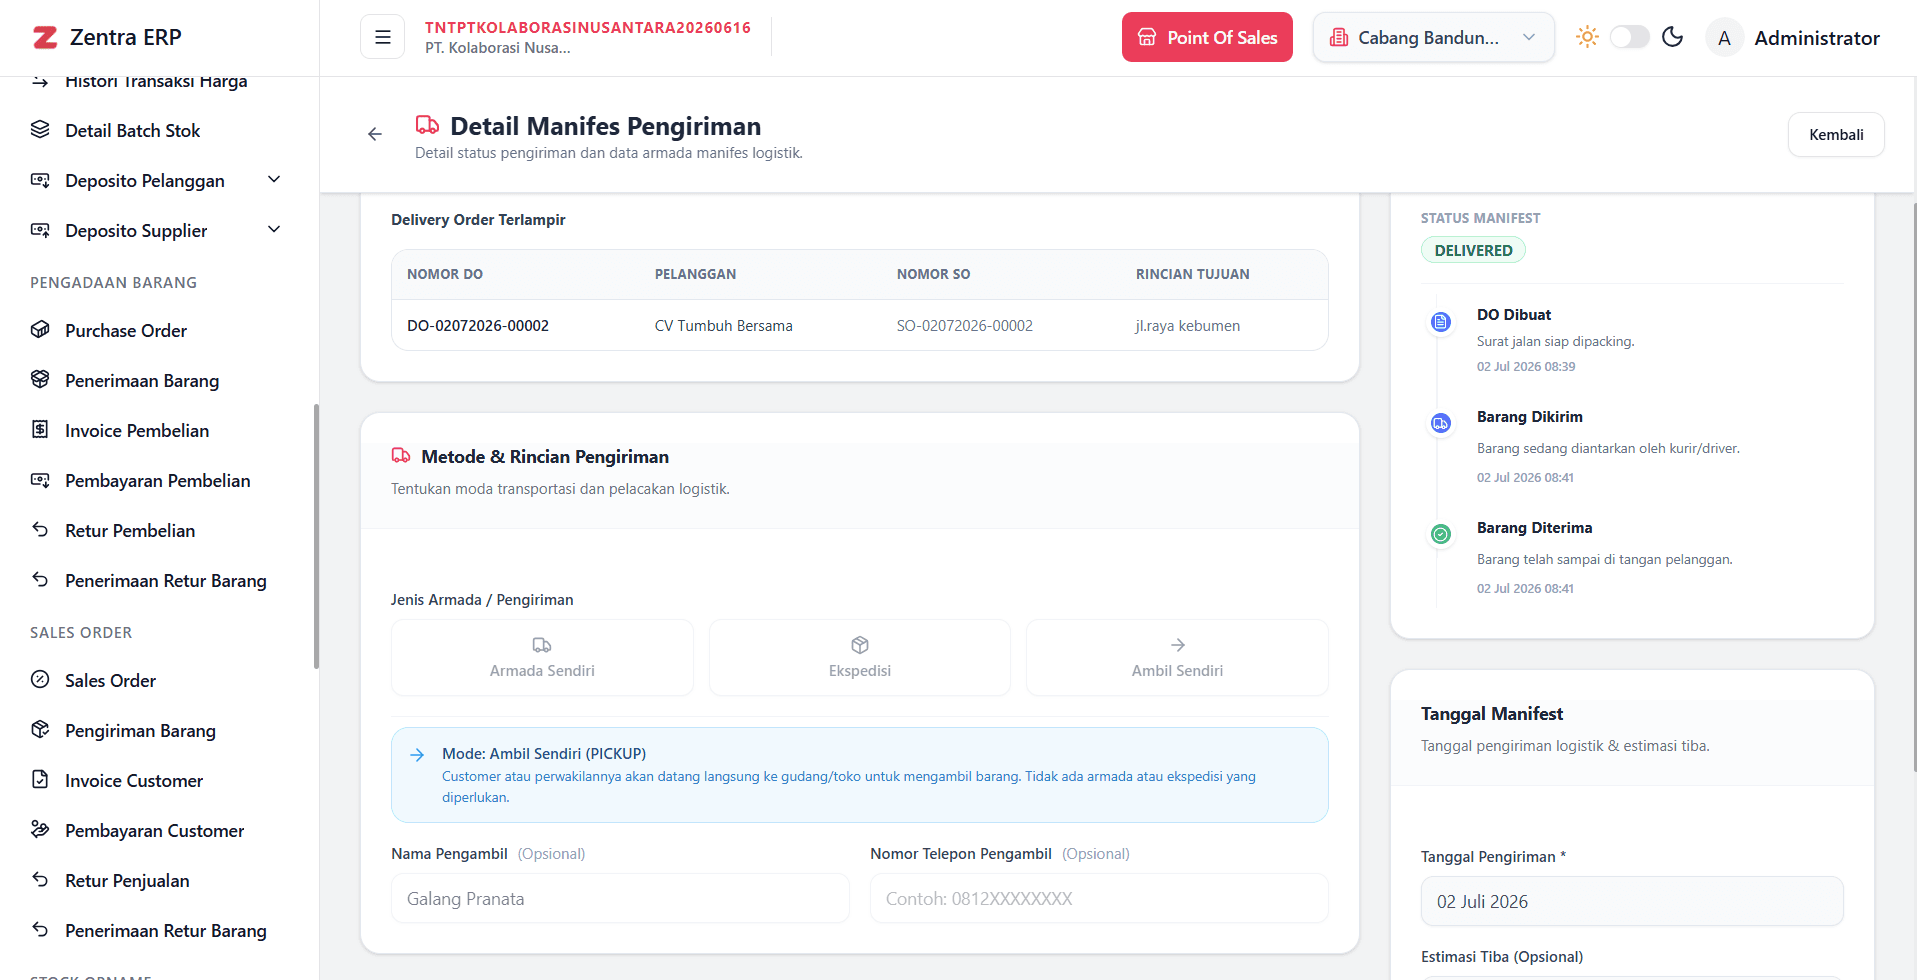Click the Nomor Telepon Pengambil field
The width and height of the screenshot is (1917, 980).
[x=1099, y=898]
